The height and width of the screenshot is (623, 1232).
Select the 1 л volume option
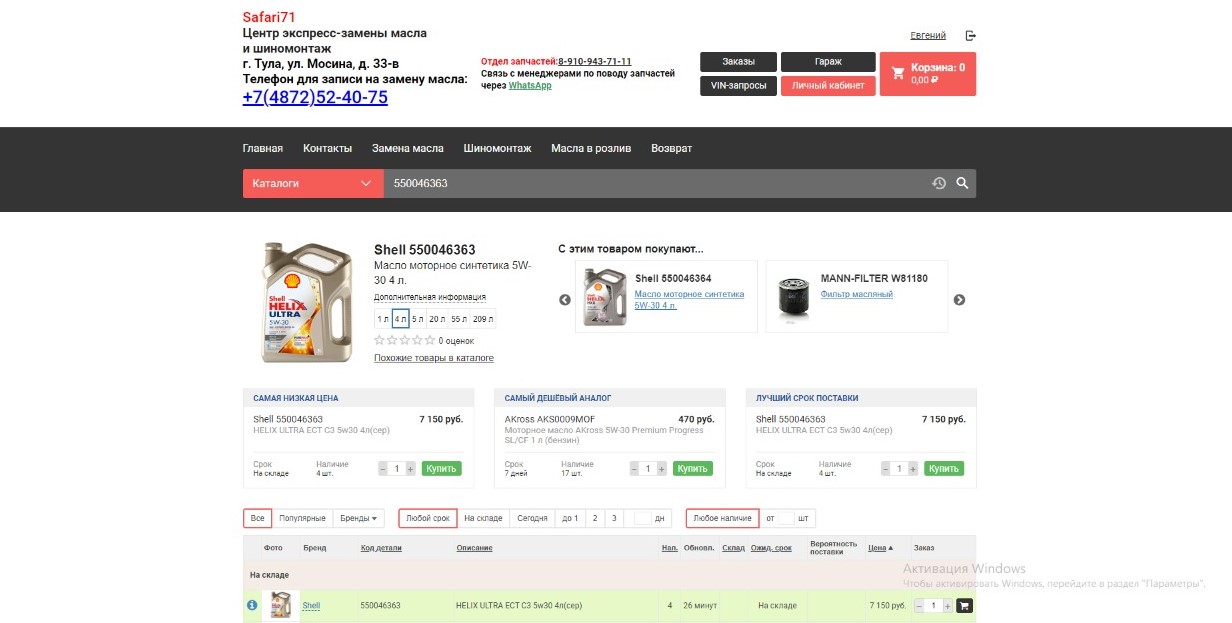pos(383,319)
